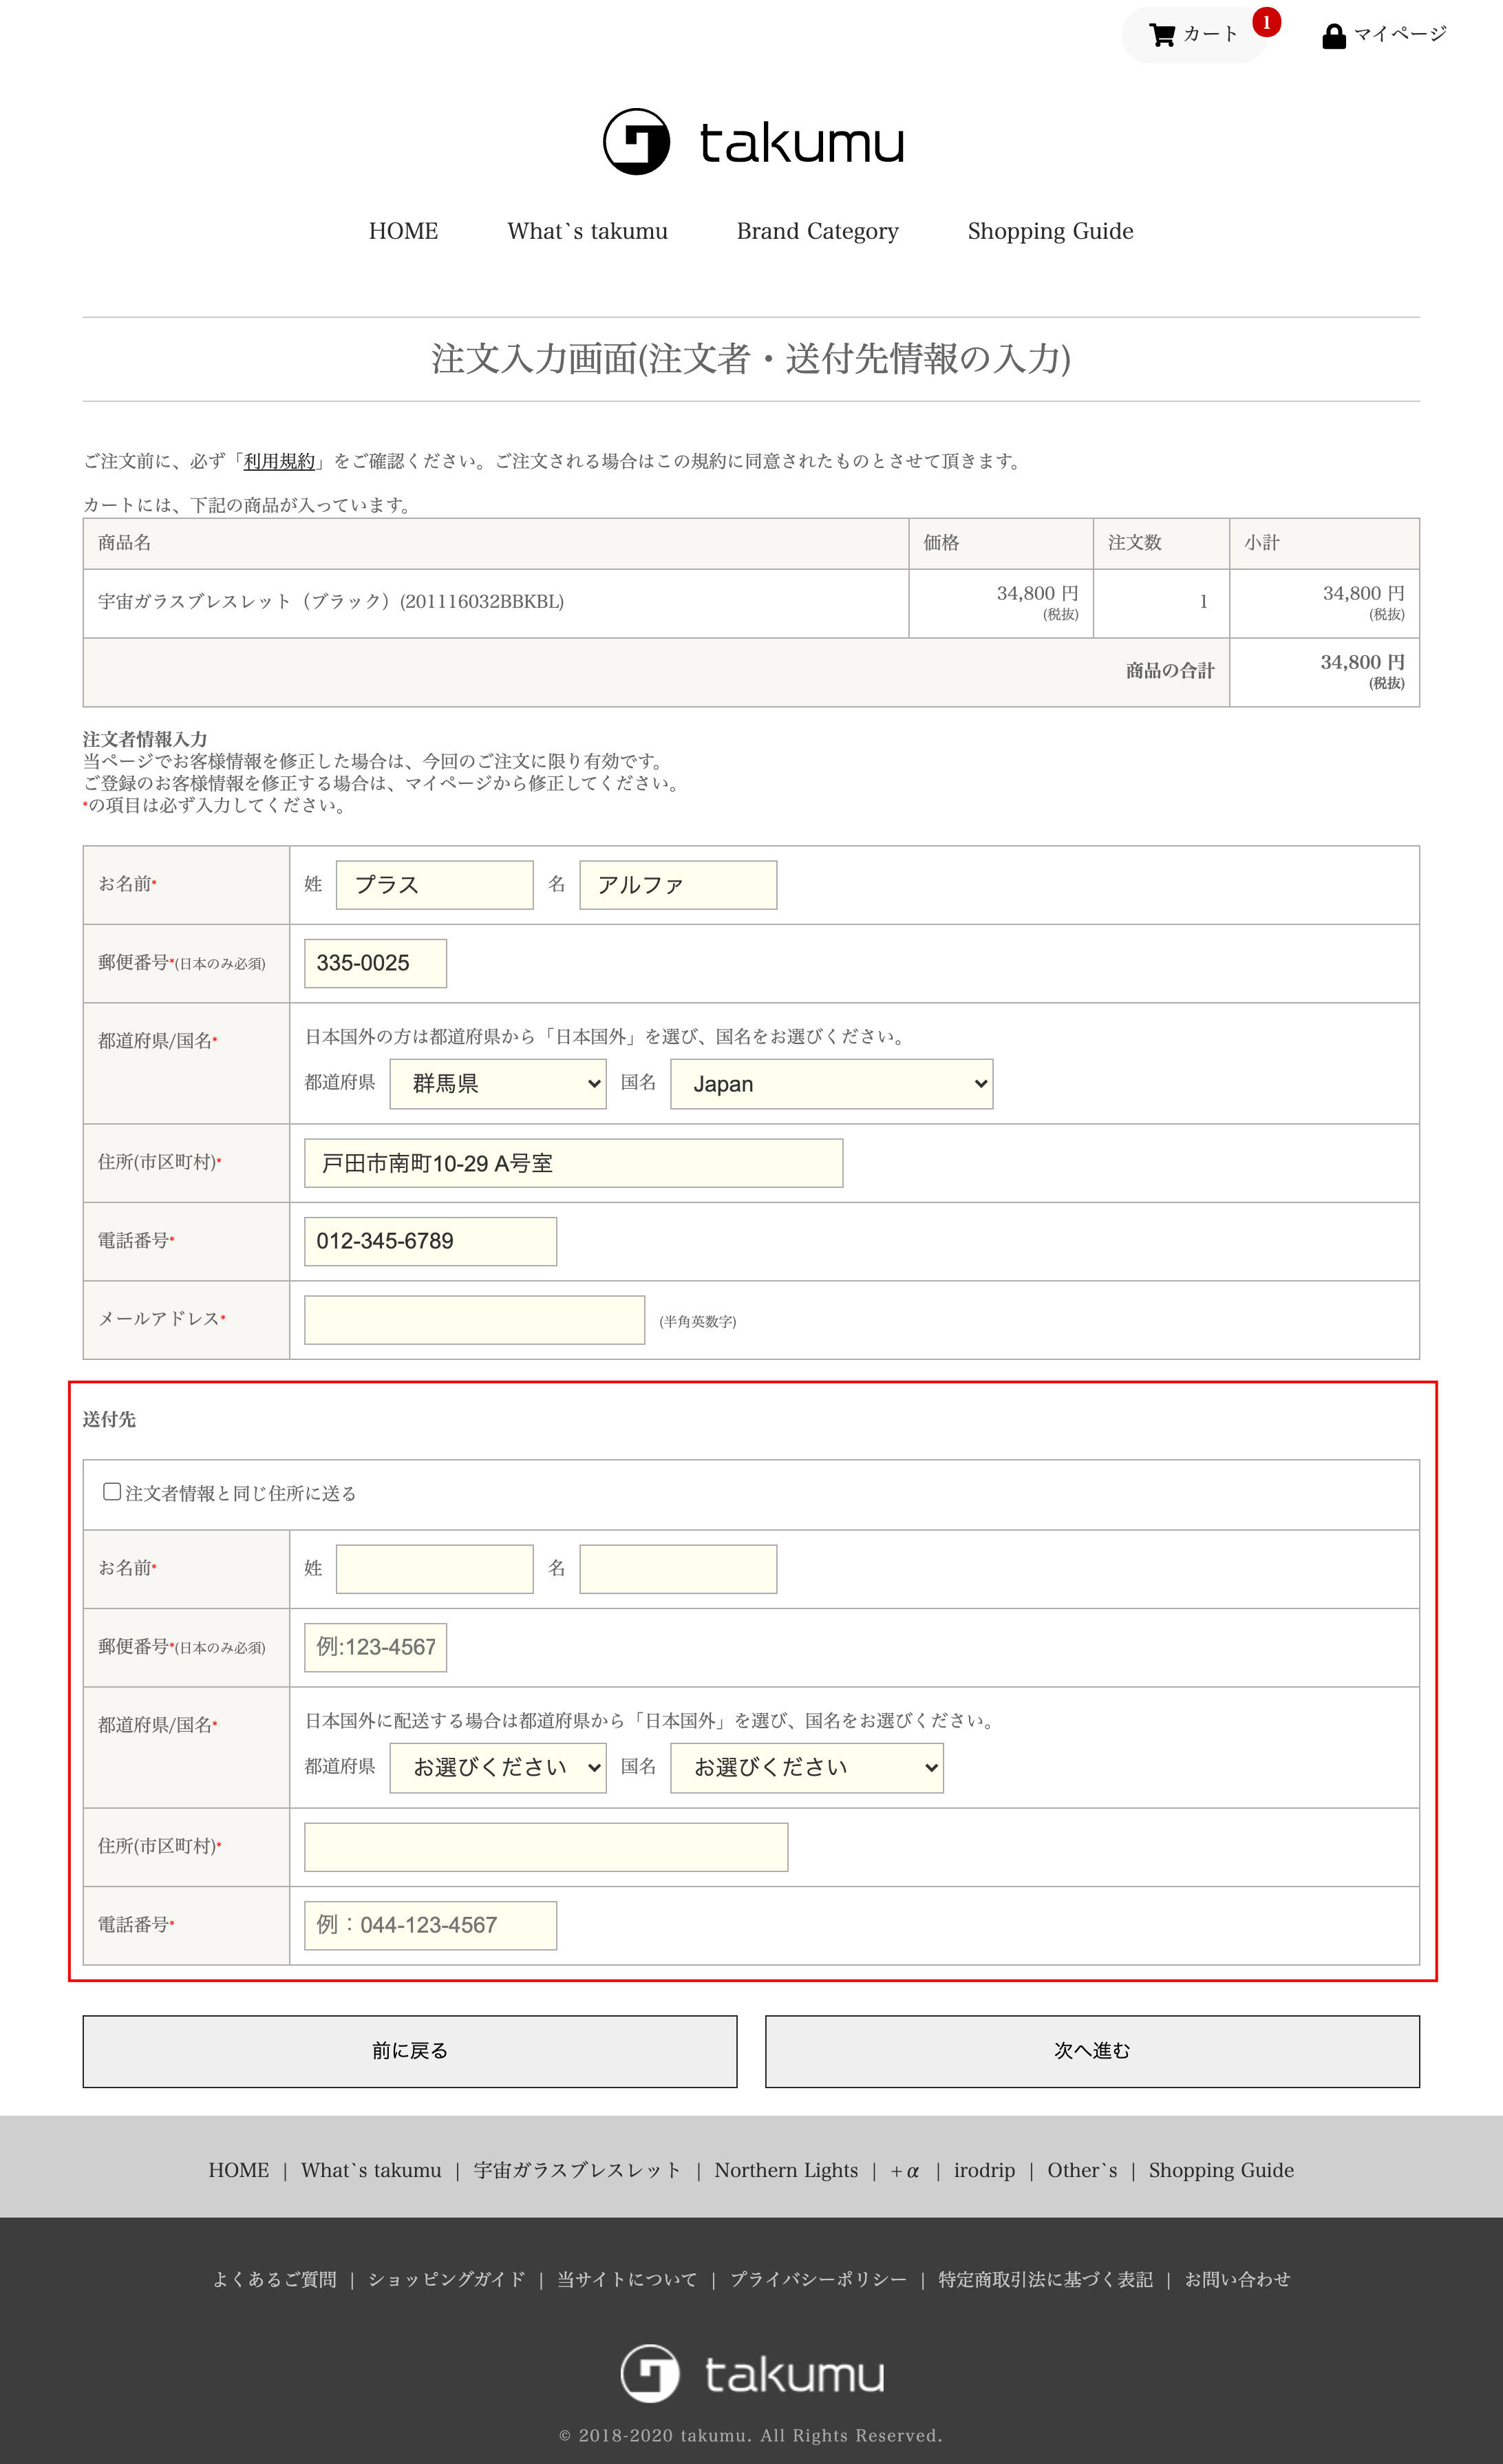The width and height of the screenshot is (1503, 2464).
Task: Enable same address checkbox for 送付先
Action: 111,1491
